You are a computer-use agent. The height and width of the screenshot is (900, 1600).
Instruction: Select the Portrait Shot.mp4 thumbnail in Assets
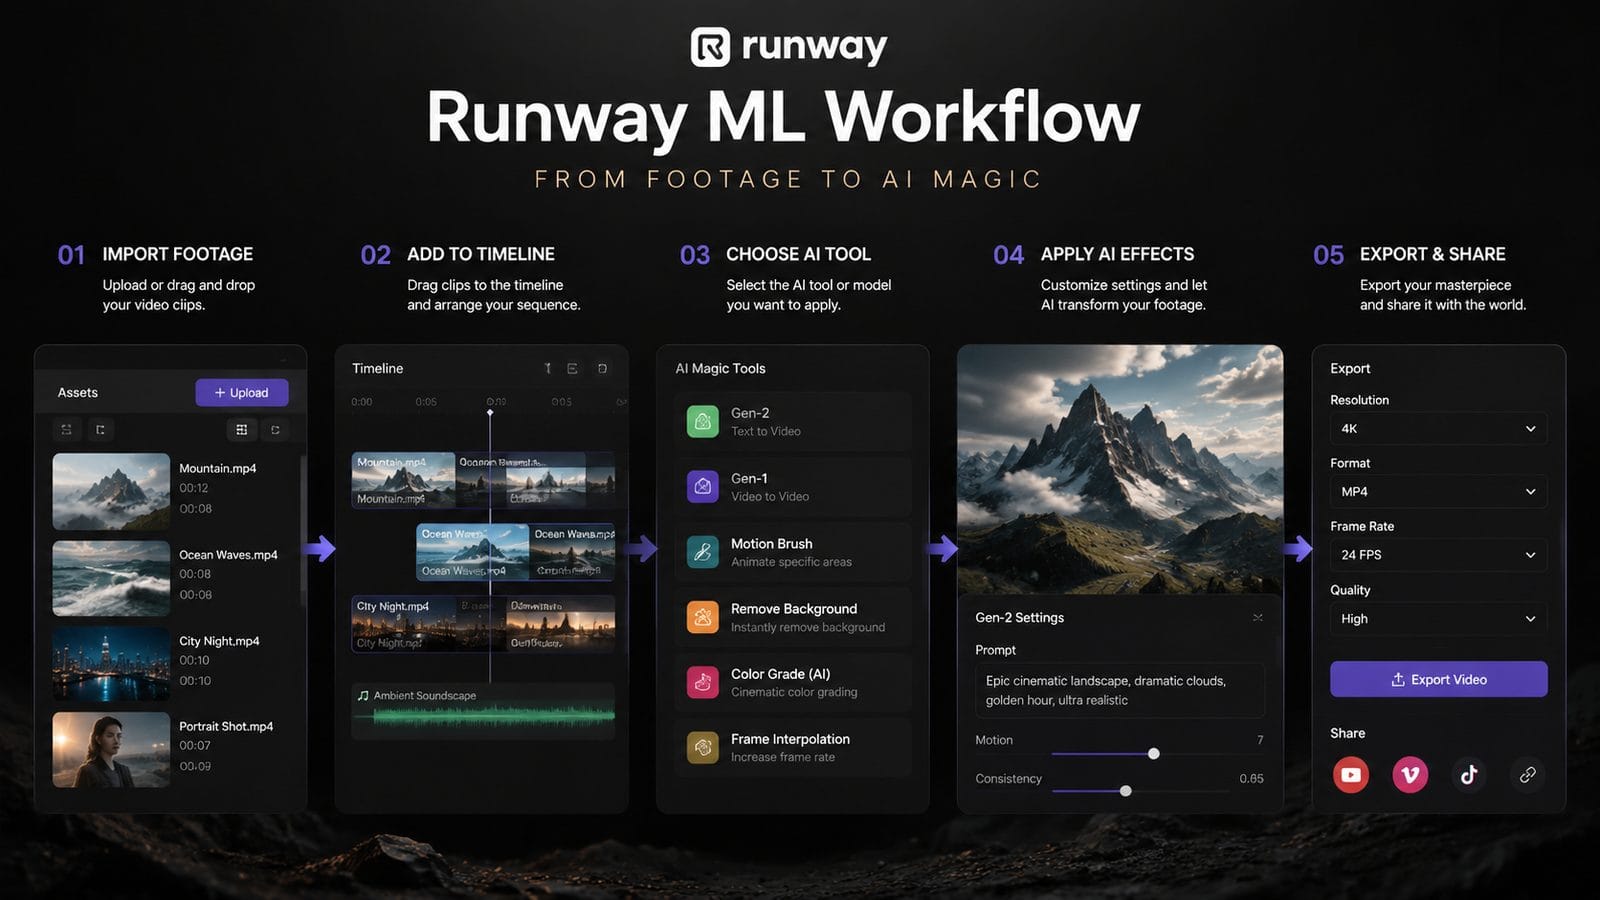point(111,749)
